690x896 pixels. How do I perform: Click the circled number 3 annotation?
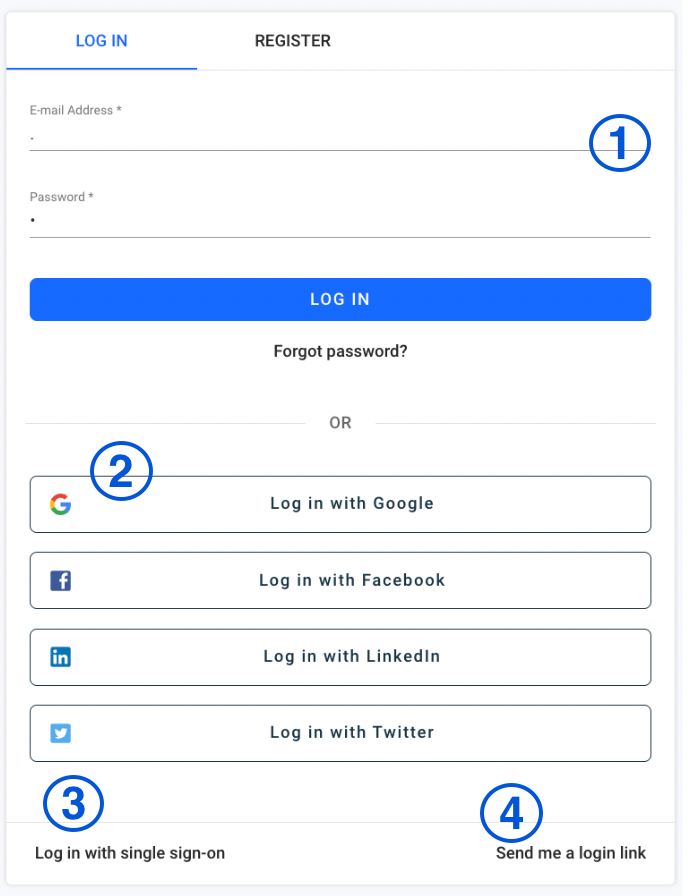point(74,803)
